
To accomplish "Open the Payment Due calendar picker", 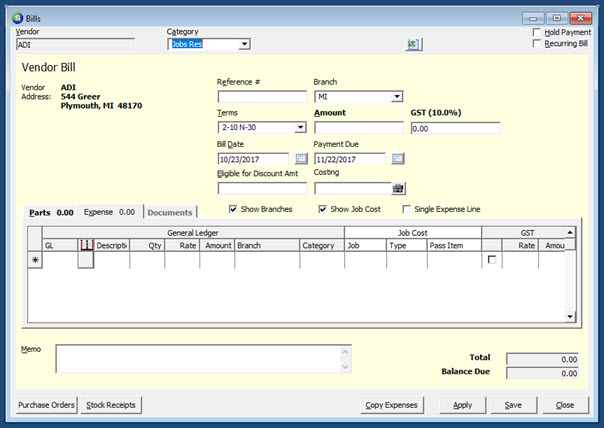I will (x=397, y=158).
